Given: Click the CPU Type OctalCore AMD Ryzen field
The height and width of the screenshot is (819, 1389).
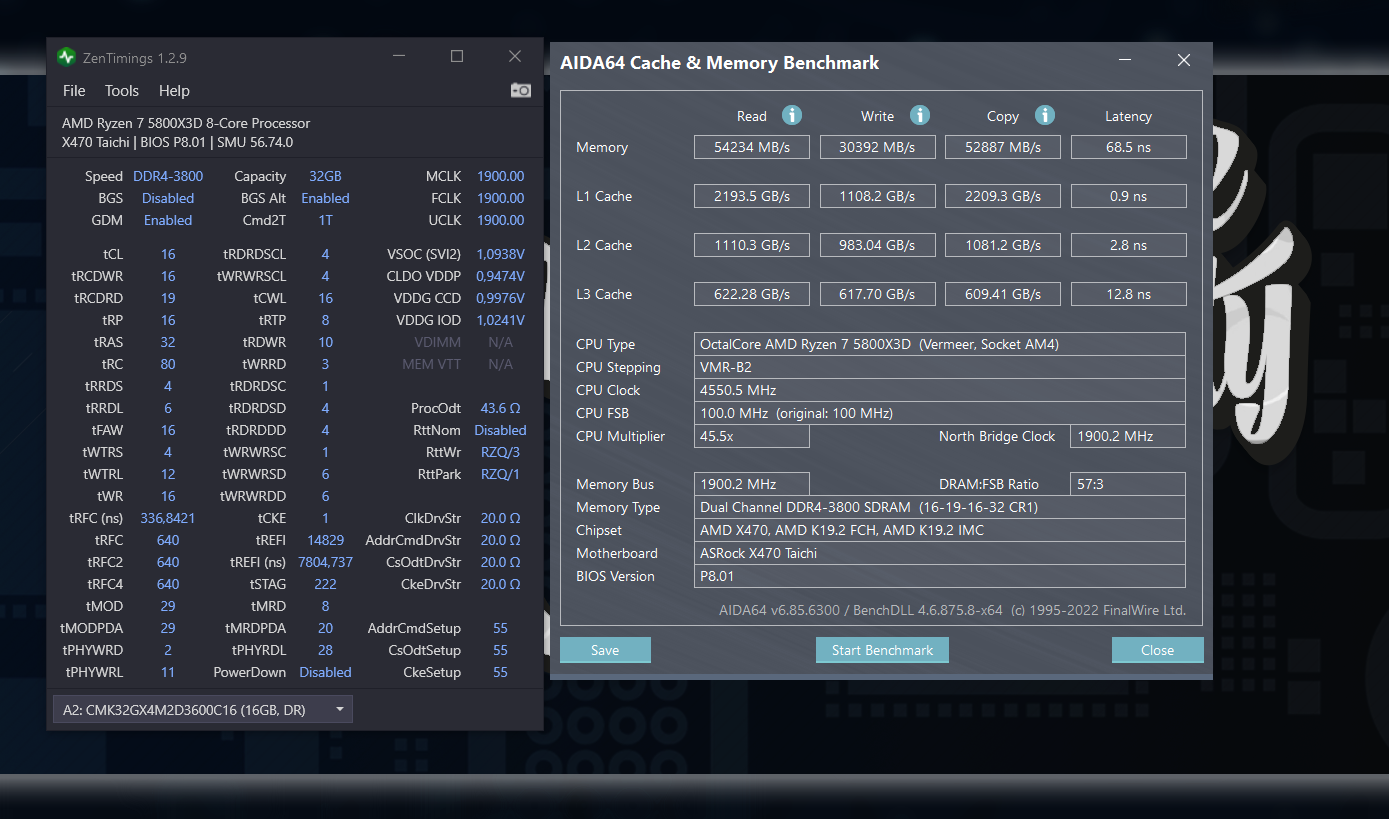Looking at the screenshot, I should tap(940, 344).
